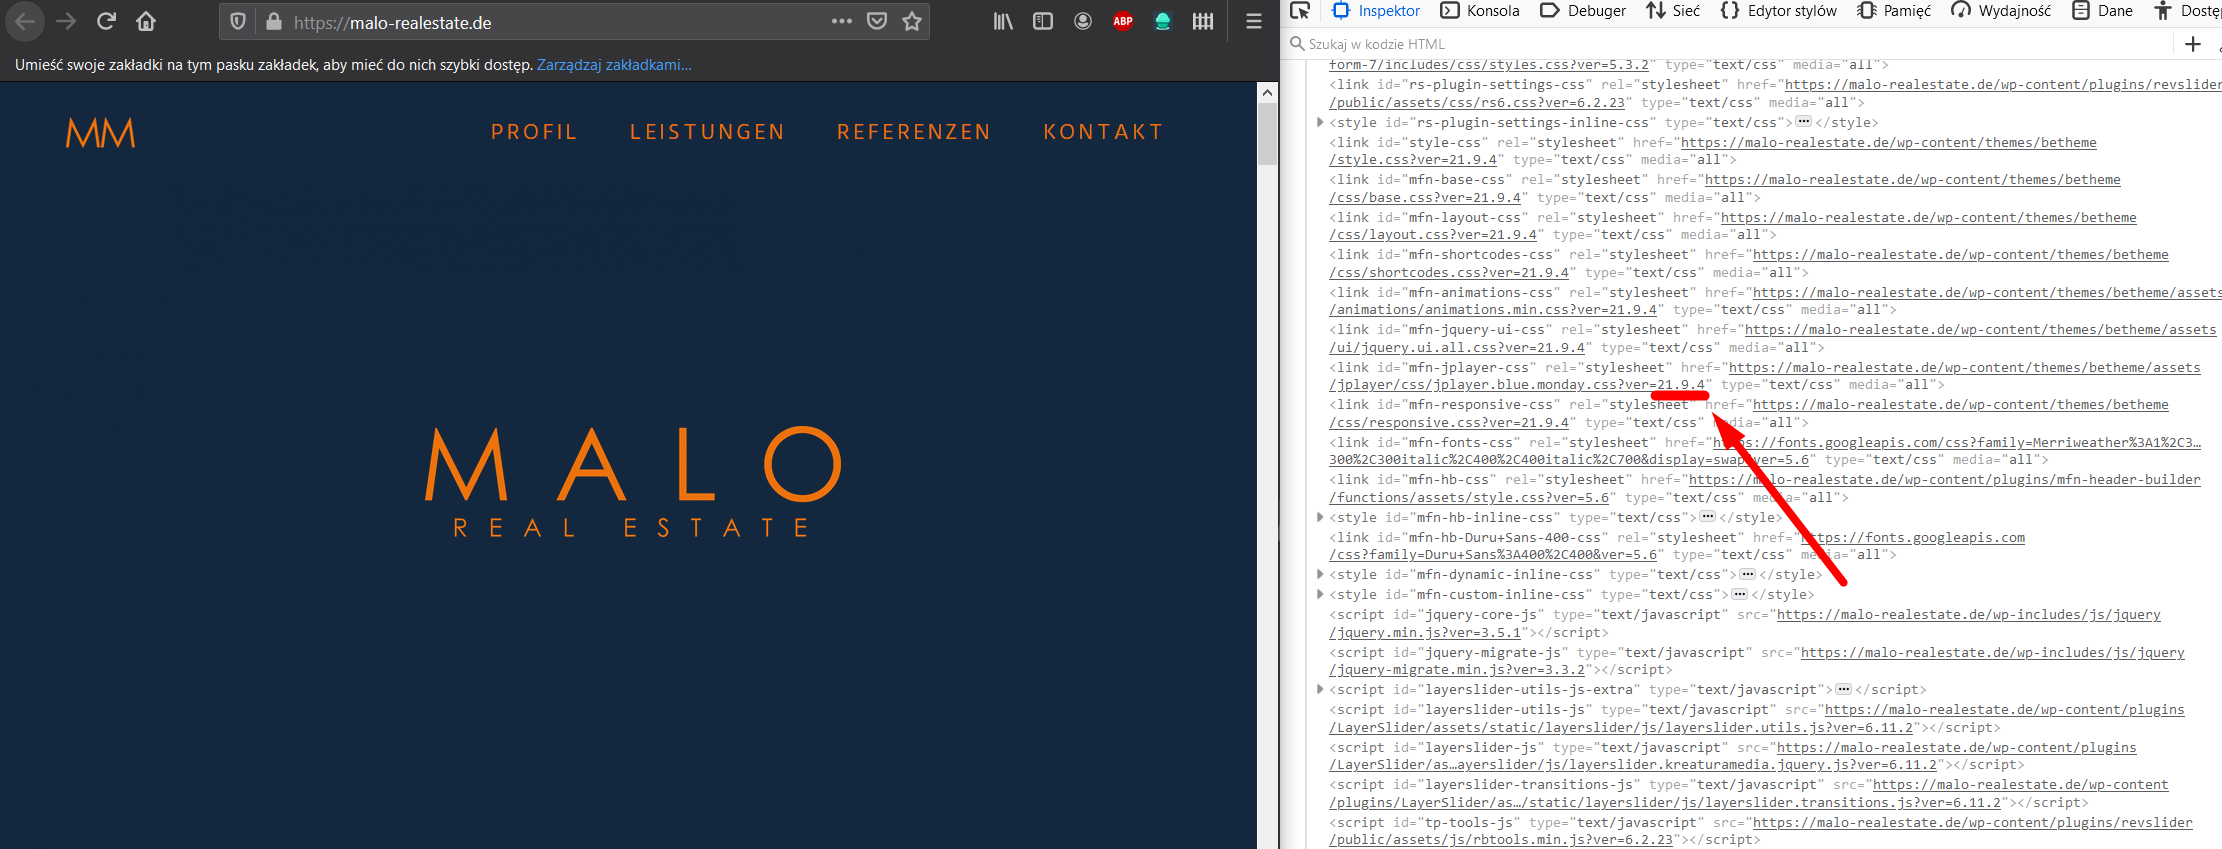Go to Home with house icon
The height and width of the screenshot is (849, 2222).
[146, 21]
